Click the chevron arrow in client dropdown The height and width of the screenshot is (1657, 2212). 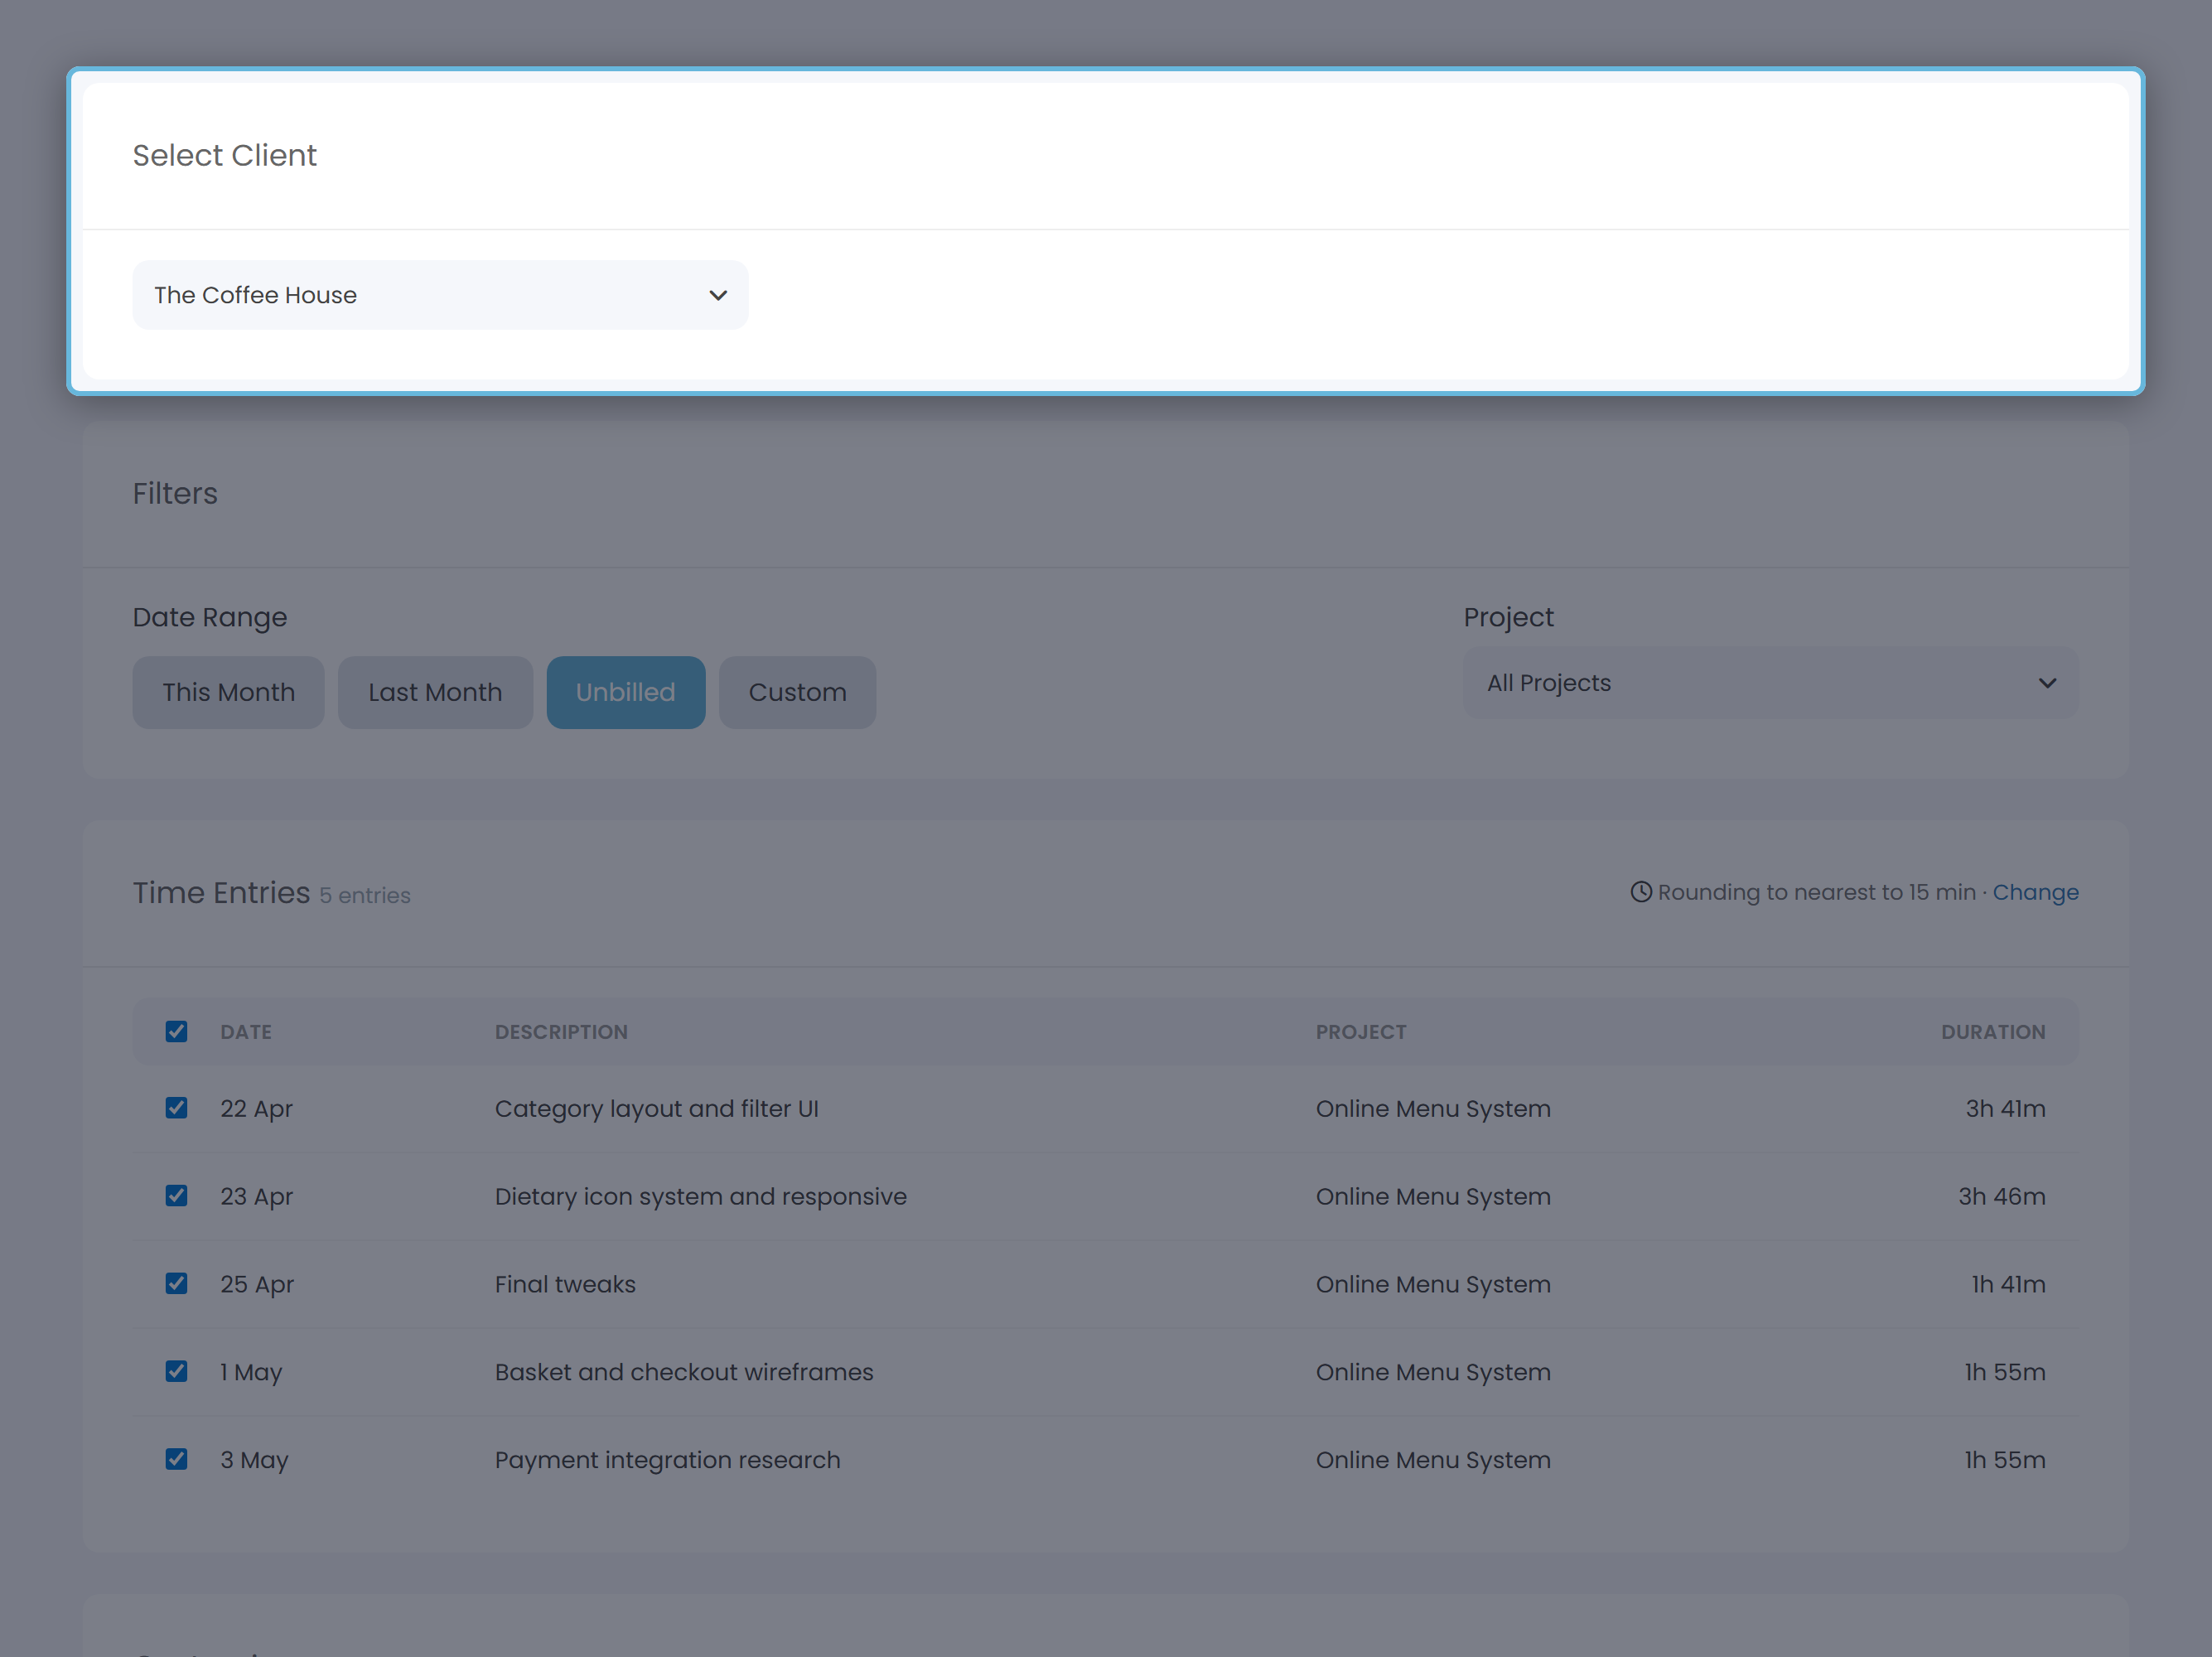coord(718,295)
